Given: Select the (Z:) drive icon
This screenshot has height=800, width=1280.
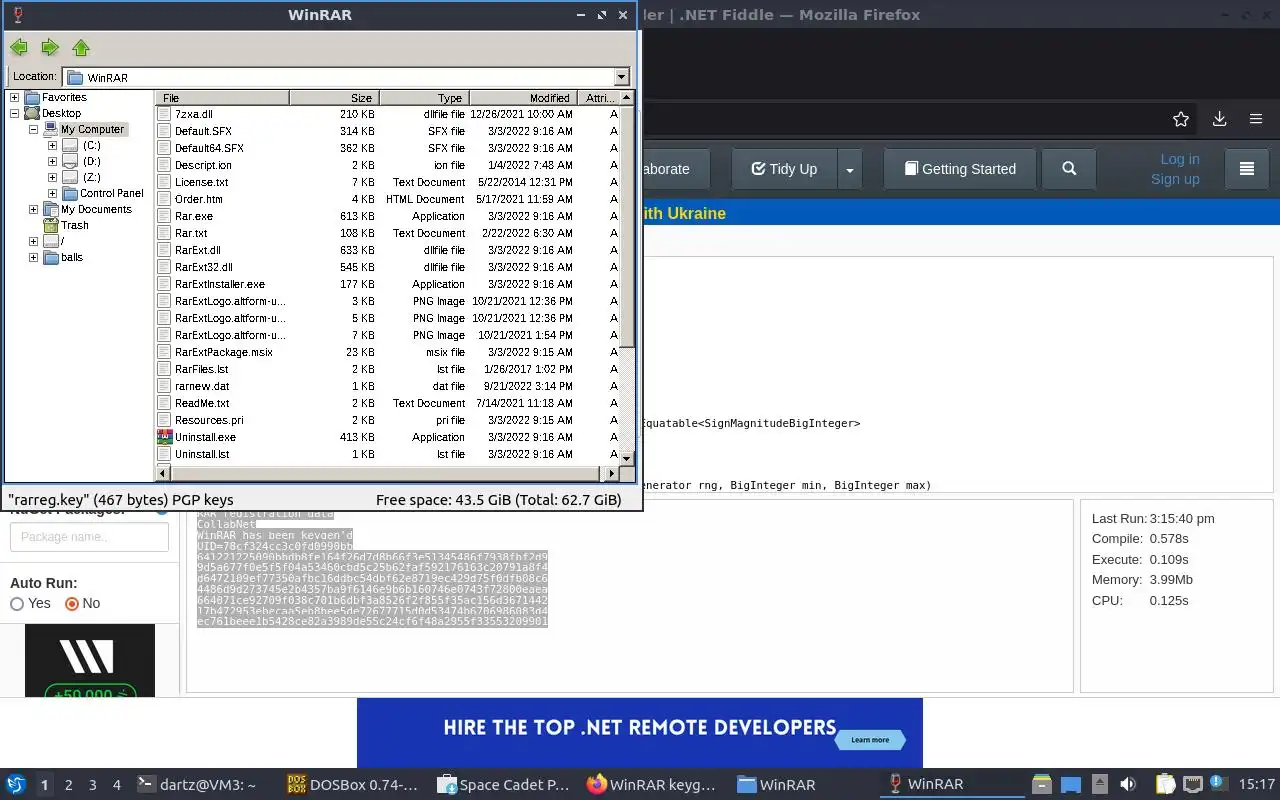Looking at the screenshot, I should pyautogui.click(x=69, y=178).
